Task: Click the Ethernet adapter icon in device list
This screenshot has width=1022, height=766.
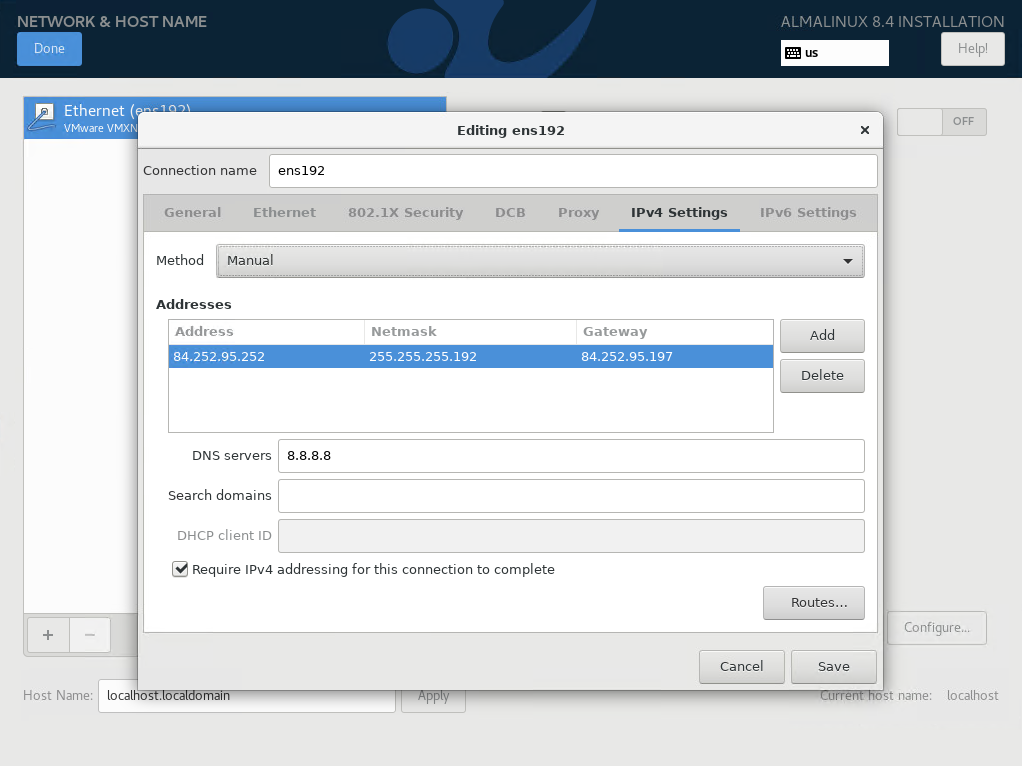Action: 42,117
